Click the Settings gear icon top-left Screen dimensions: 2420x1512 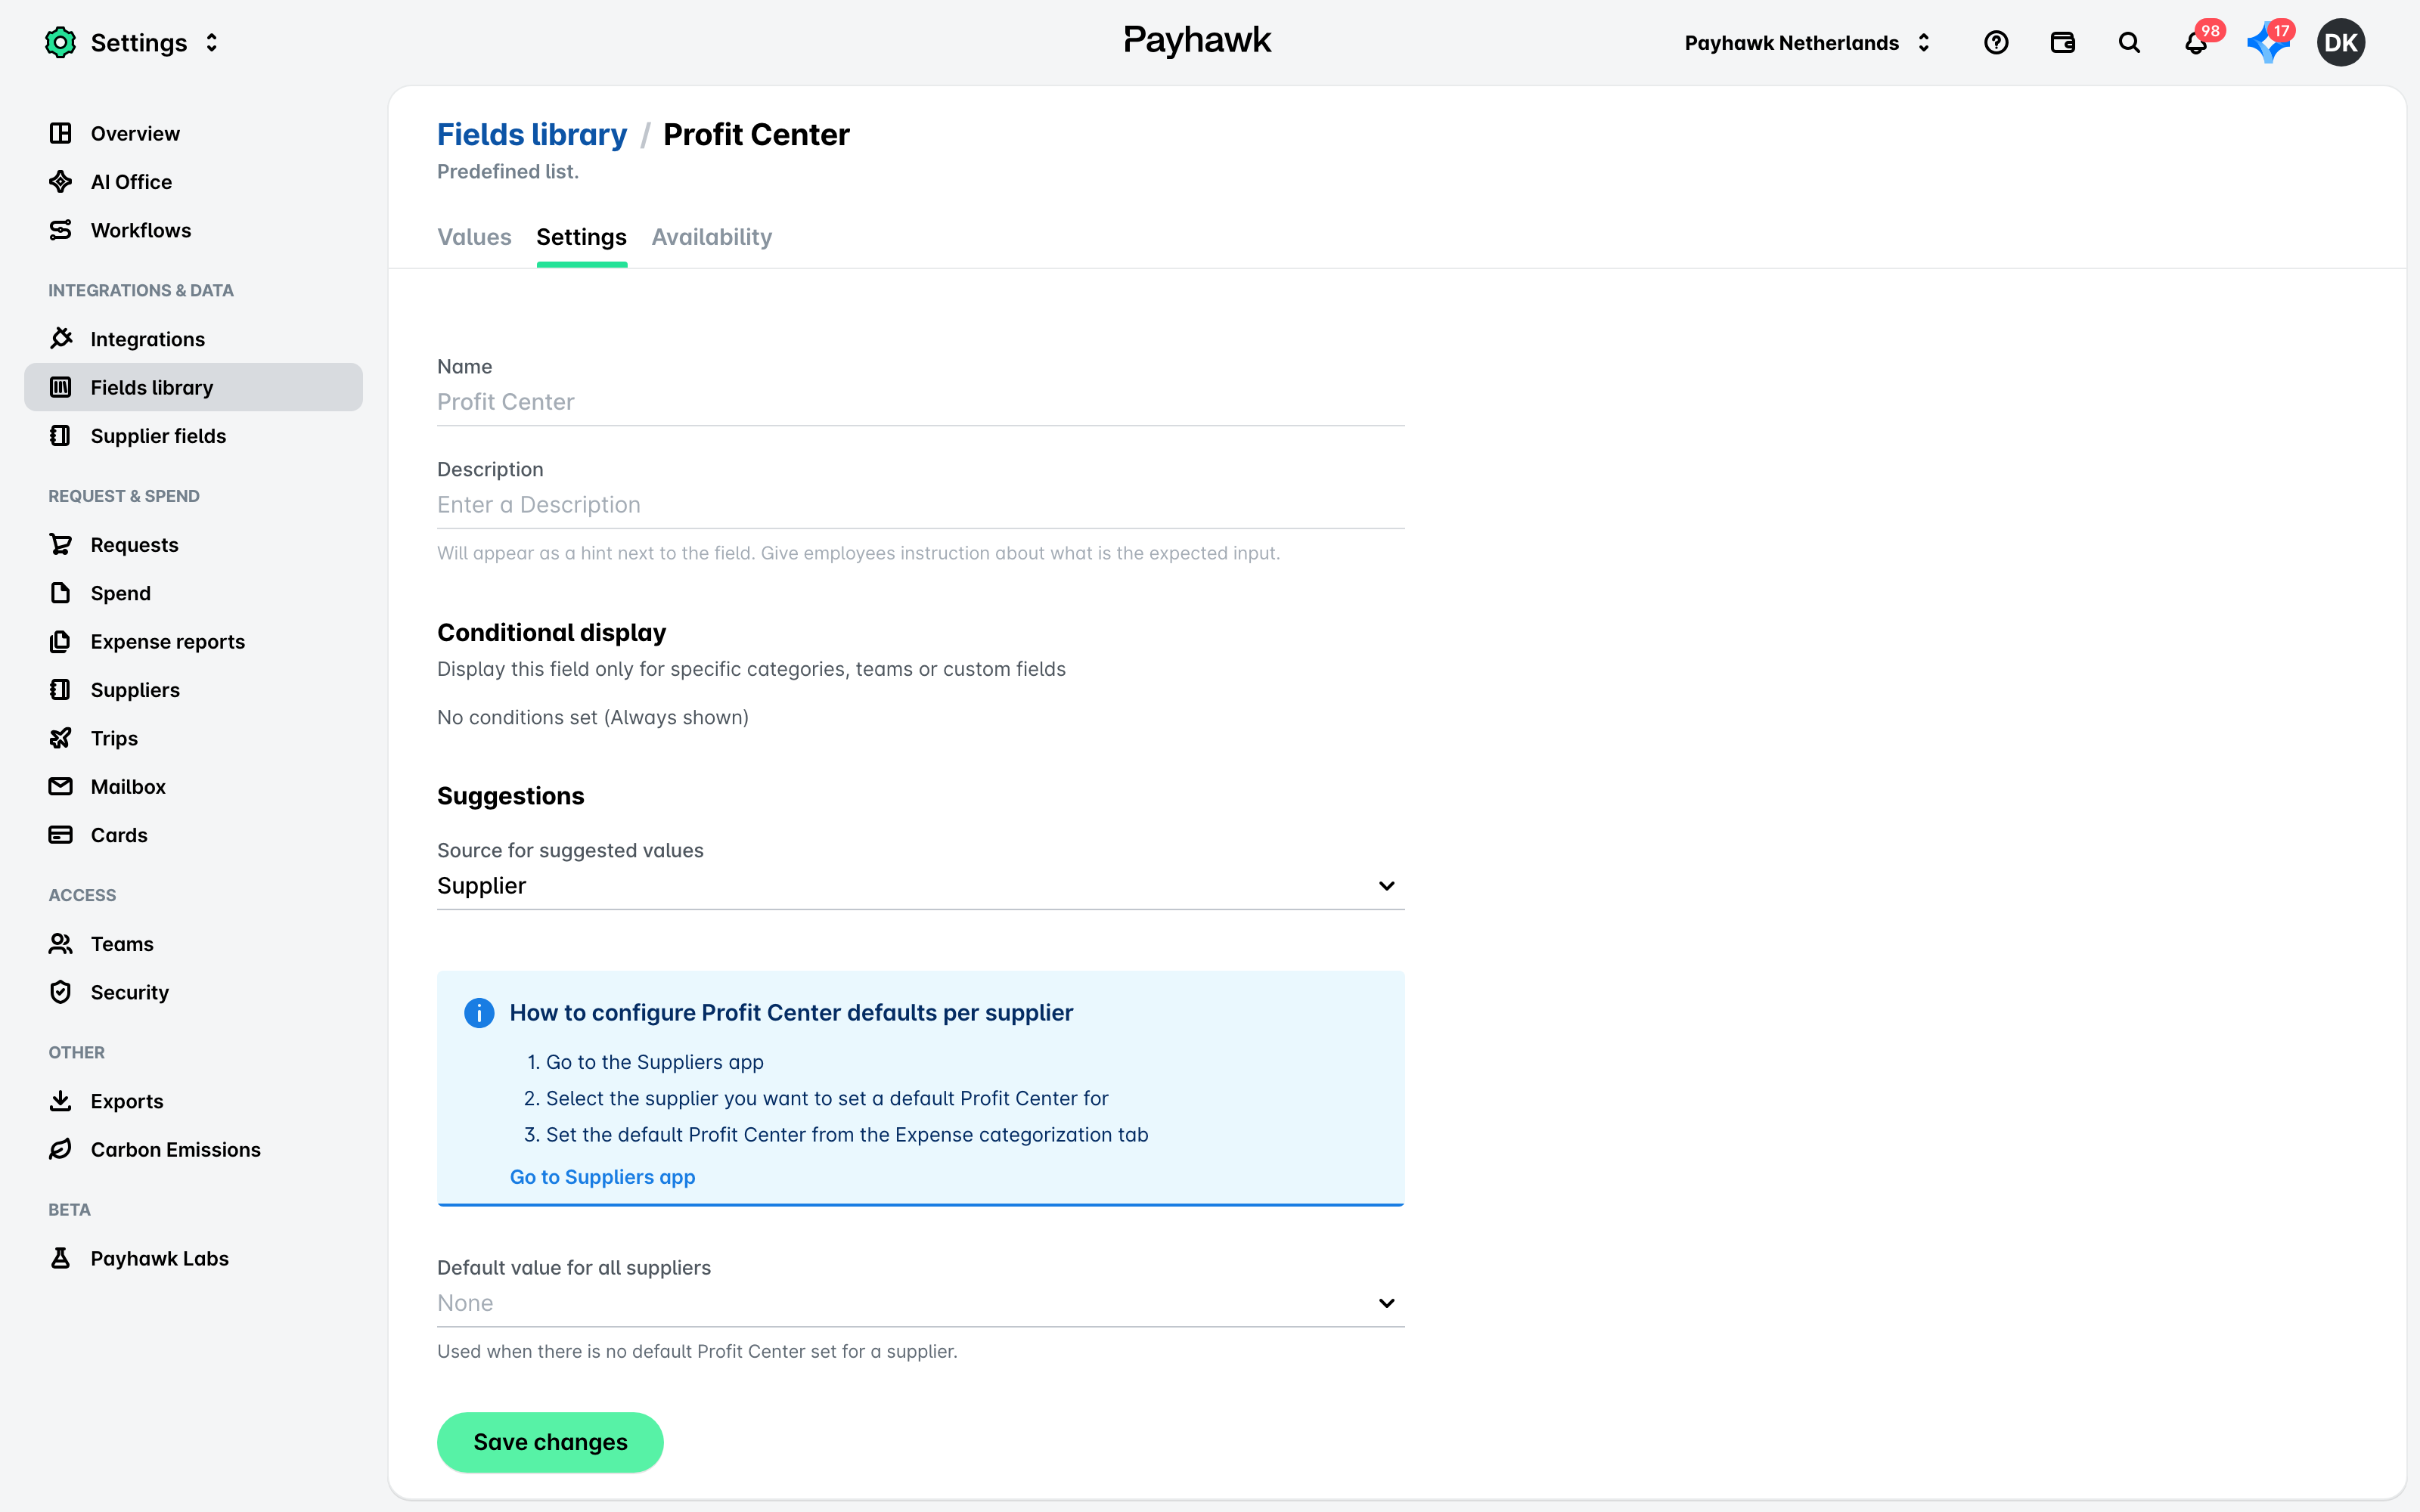(60, 43)
